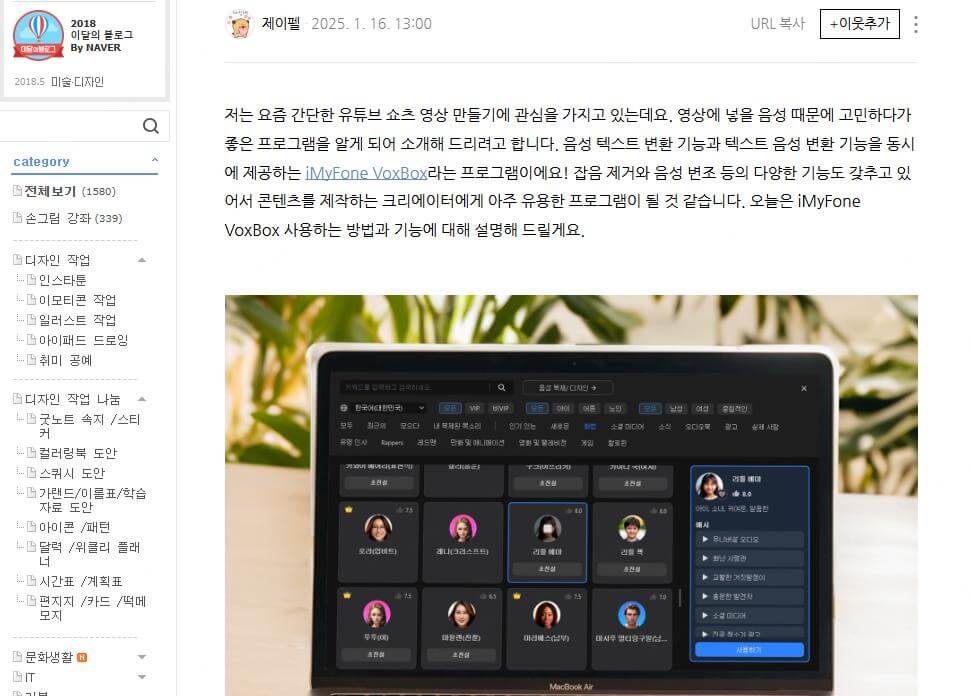Collapse the 디자인 작업 나눔 category group
Viewport: 971px width, 696px height.
(142, 399)
